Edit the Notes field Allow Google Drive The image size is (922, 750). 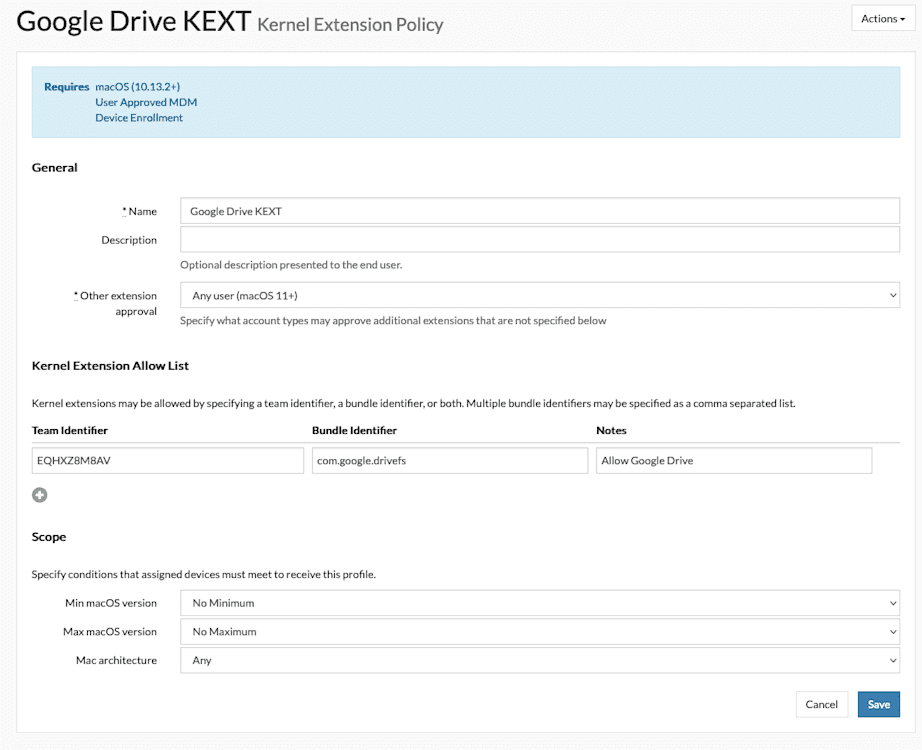[734, 461]
